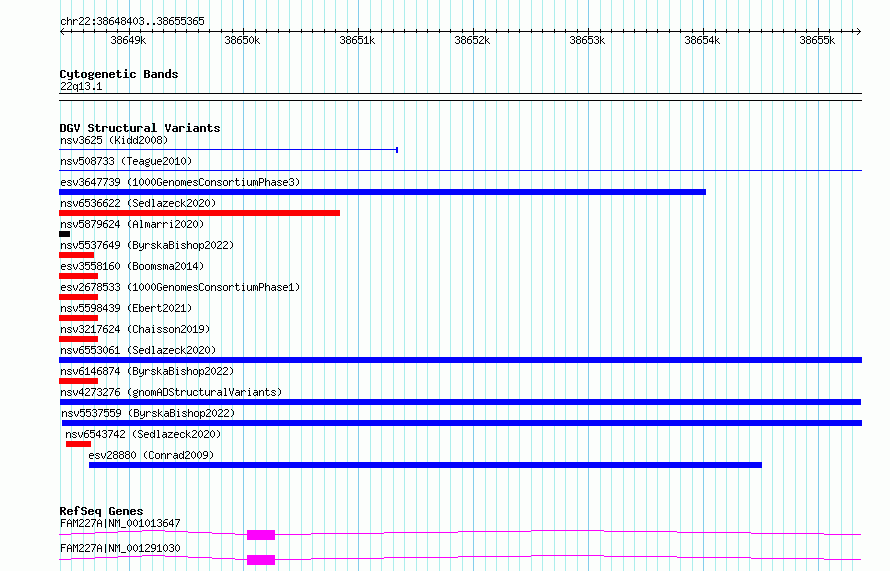Click nsv6536622 (Sedlazeck2020) label
Viewport: 890px width, 571px height.
[x=138, y=203]
